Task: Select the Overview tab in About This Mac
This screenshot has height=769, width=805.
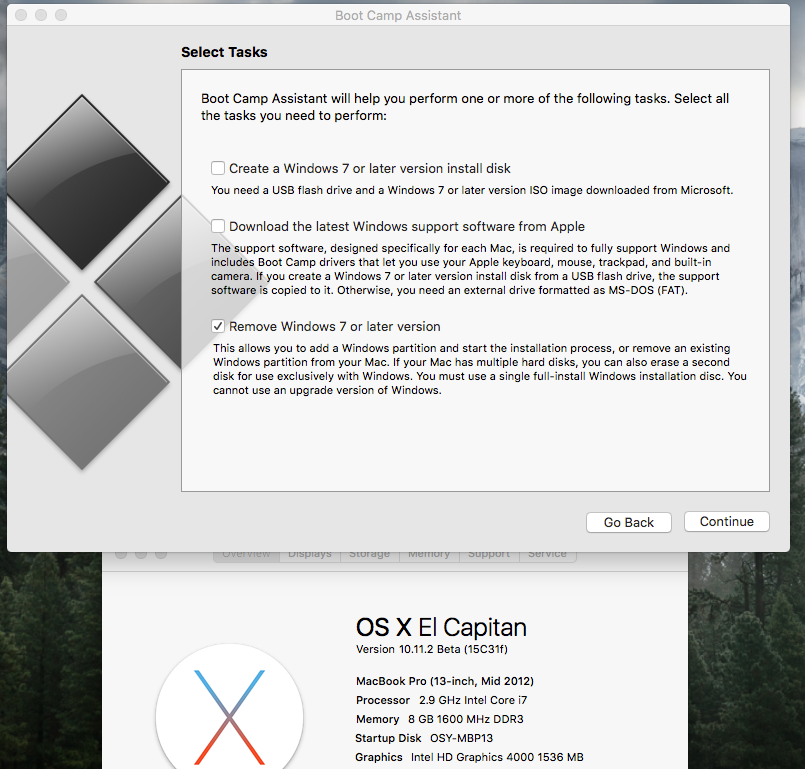Action: (246, 554)
